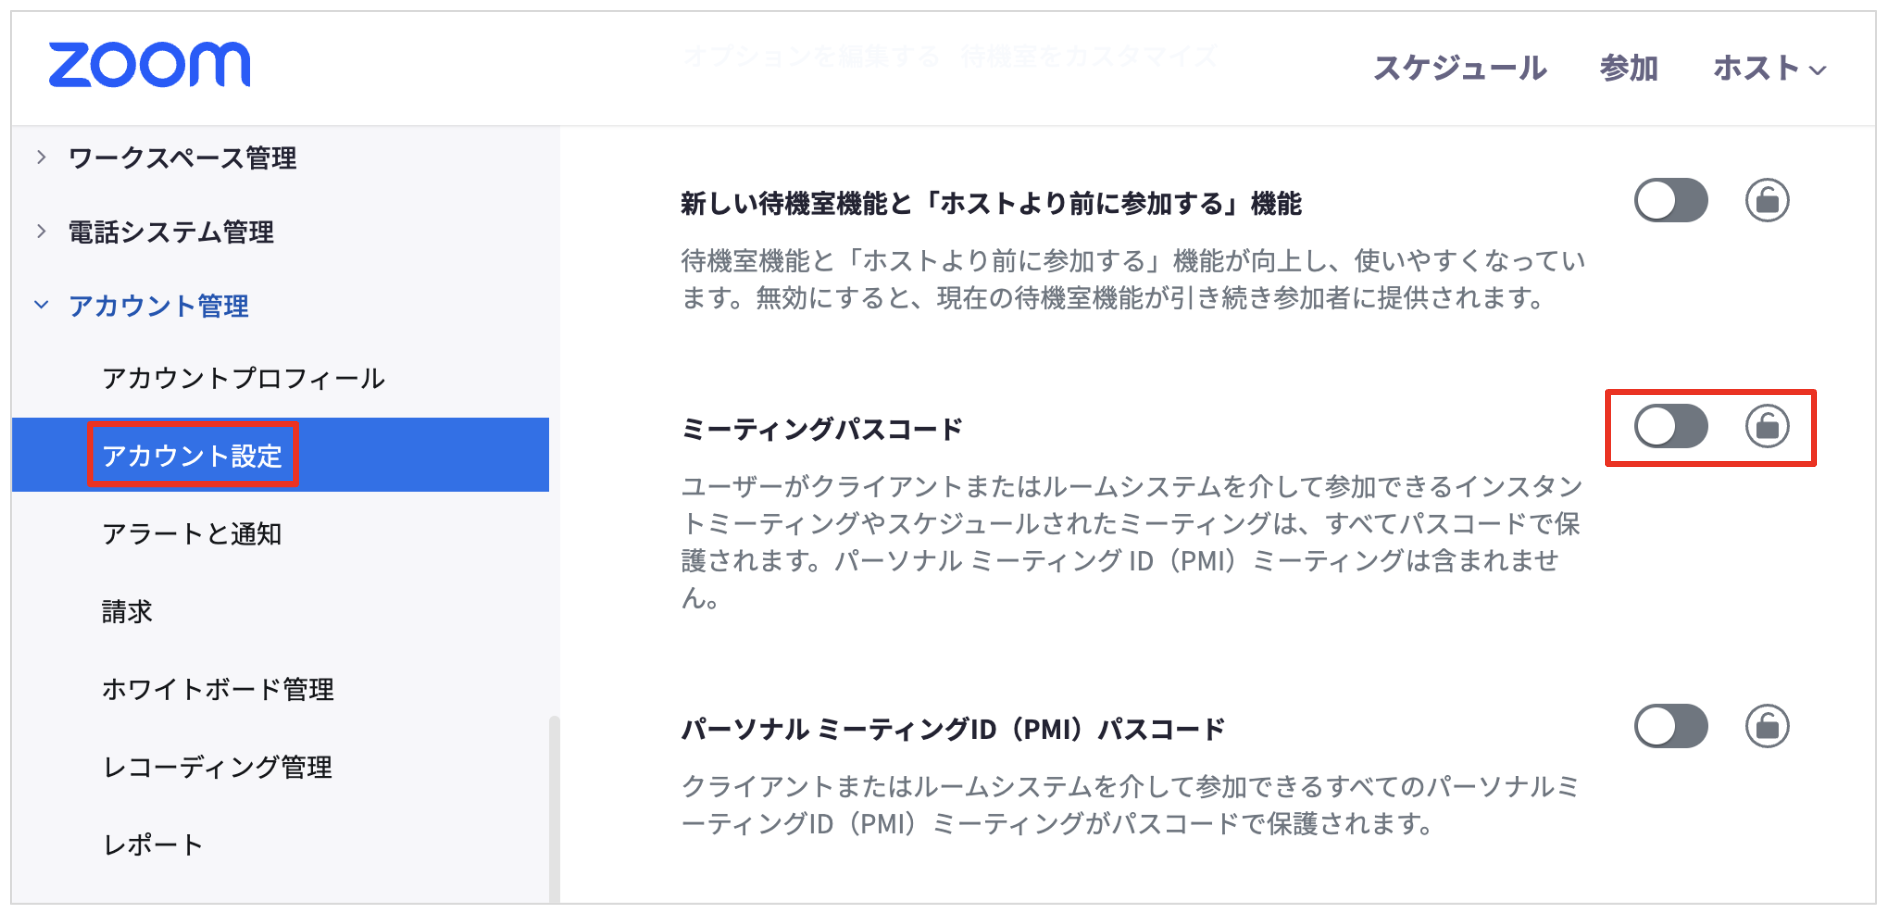Turn on パーソナル ミーティングID パスコード toggle

pyautogui.click(x=1671, y=726)
